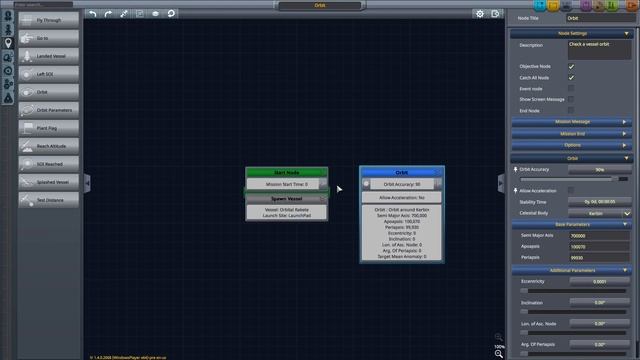Collapse the left node list panel
The width and height of the screenshot is (640, 360).
pyautogui.click(x=87, y=184)
